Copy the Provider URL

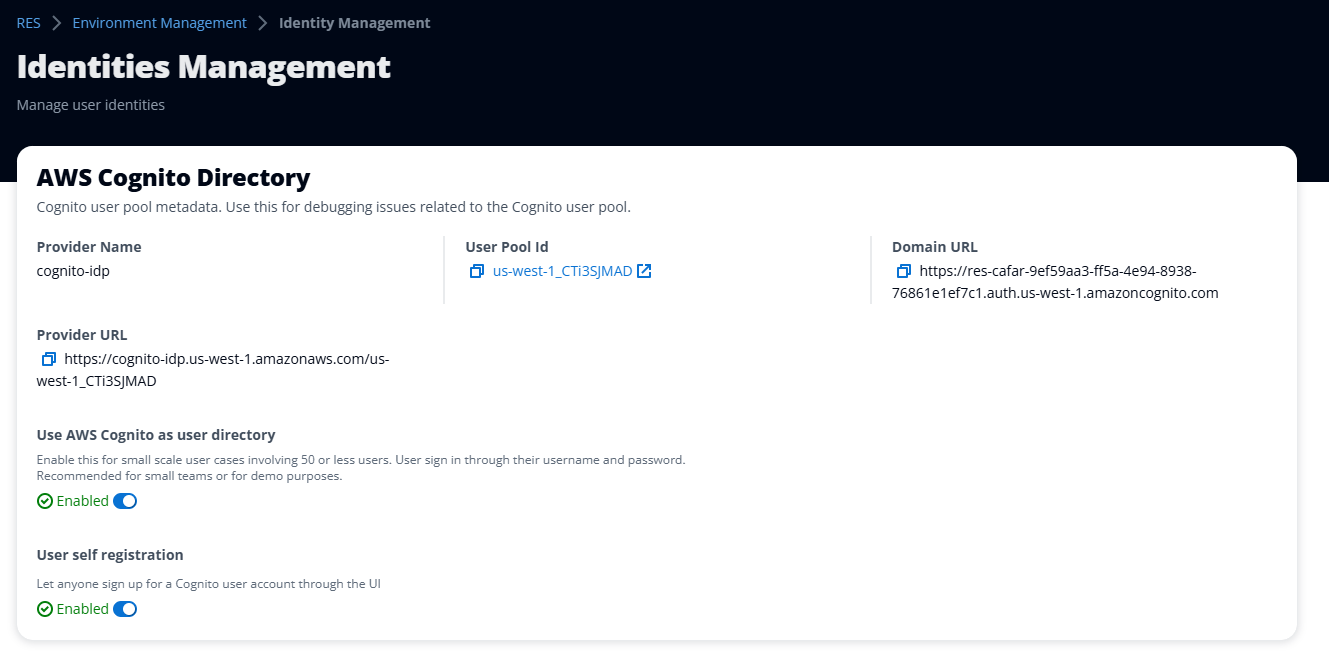pyautogui.click(x=47, y=358)
